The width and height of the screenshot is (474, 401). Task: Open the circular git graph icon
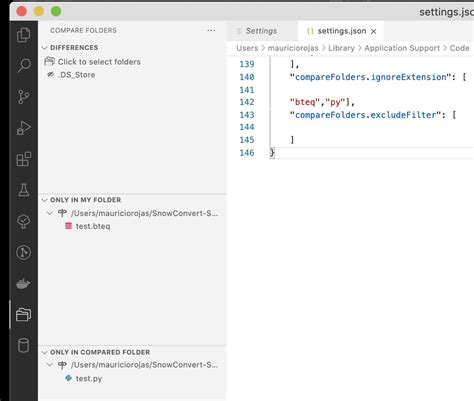coord(23,252)
